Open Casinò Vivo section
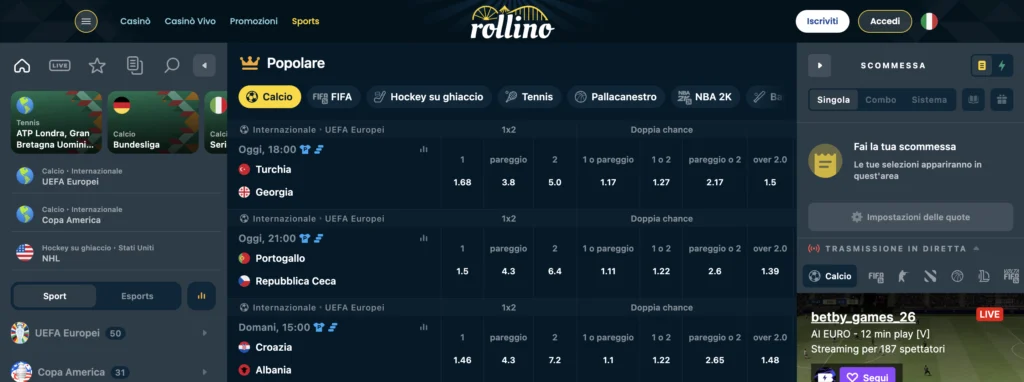The image size is (1024, 382). [x=190, y=22]
